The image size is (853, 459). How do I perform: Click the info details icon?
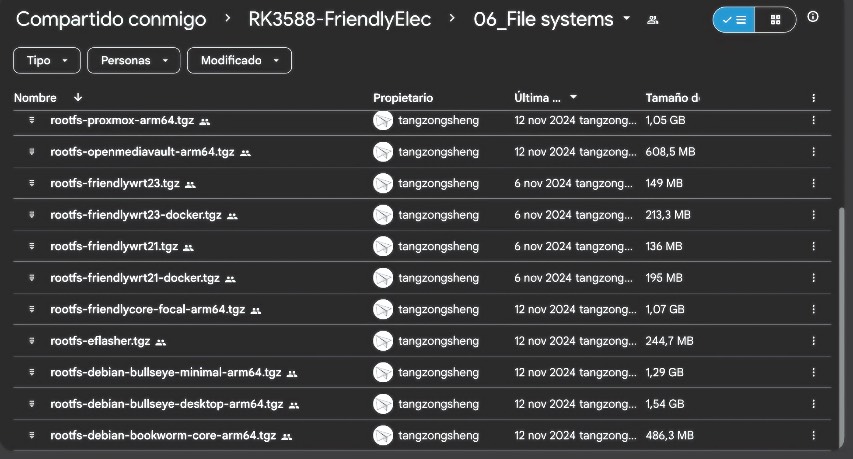pyautogui.click(x=813, y=17)
